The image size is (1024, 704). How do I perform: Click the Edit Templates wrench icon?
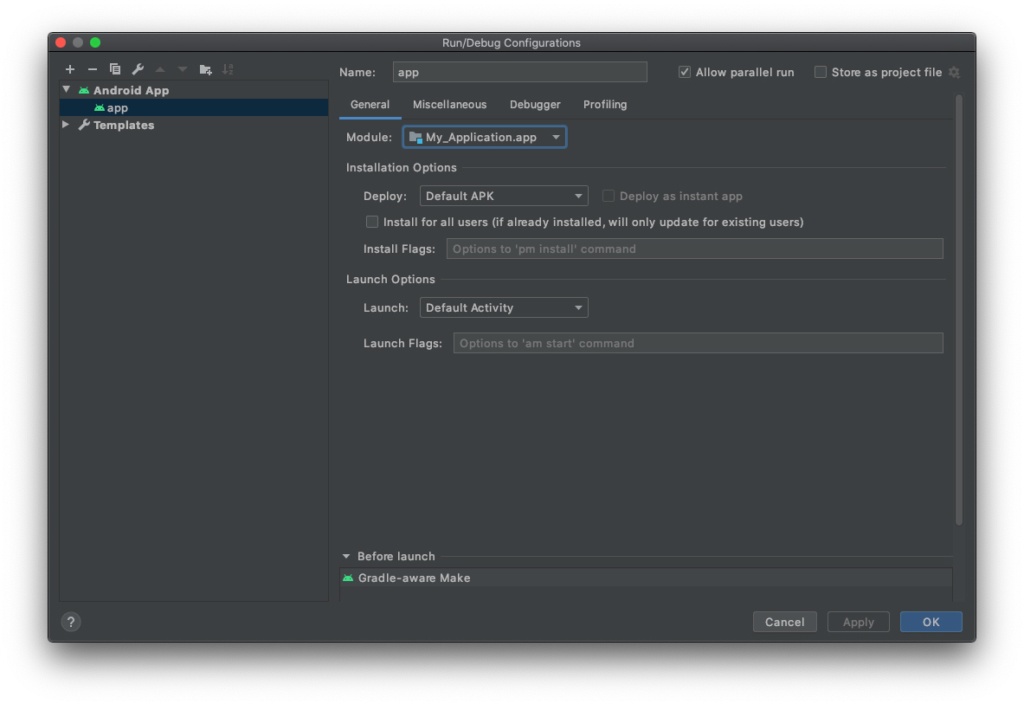[138, 69]
